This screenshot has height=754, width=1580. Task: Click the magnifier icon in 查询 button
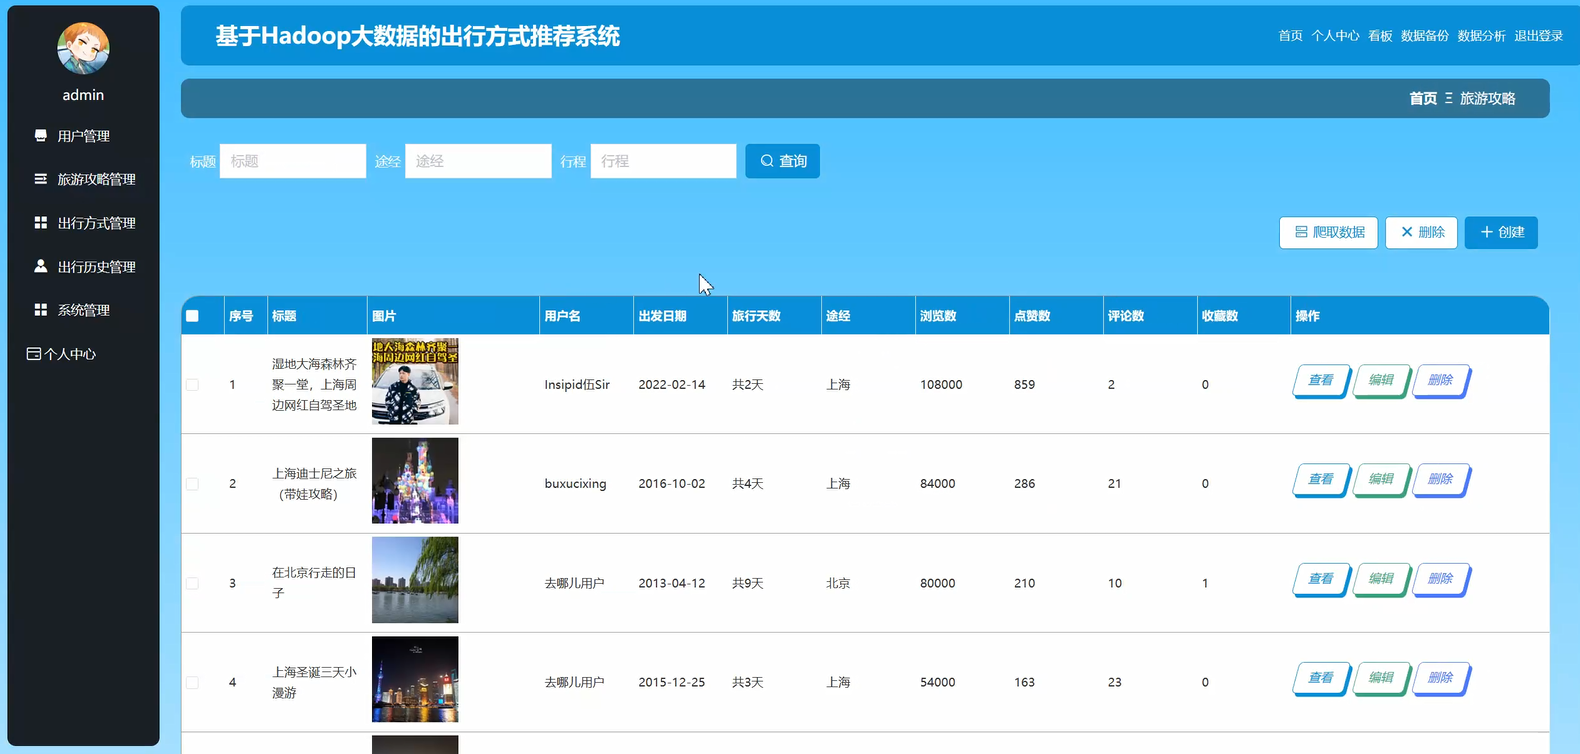767,161
